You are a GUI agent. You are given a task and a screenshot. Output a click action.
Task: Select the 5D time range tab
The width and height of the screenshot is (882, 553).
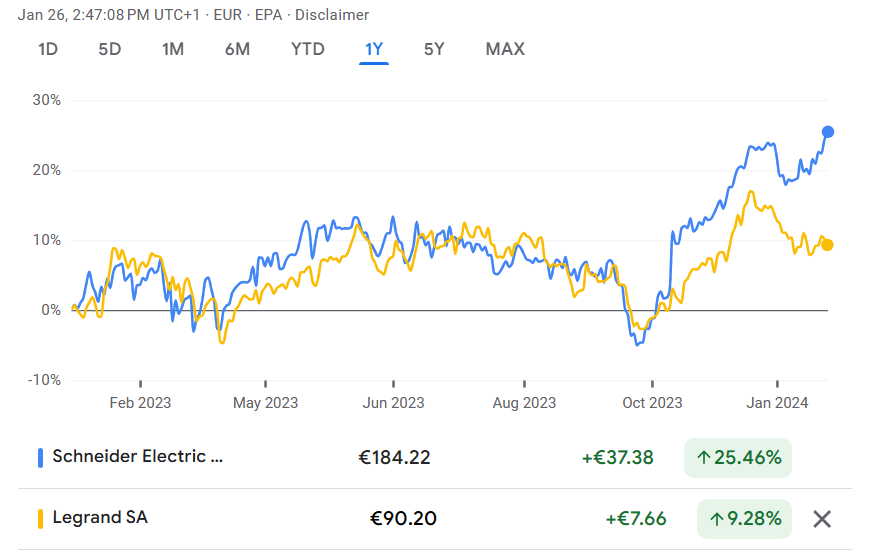110,50
